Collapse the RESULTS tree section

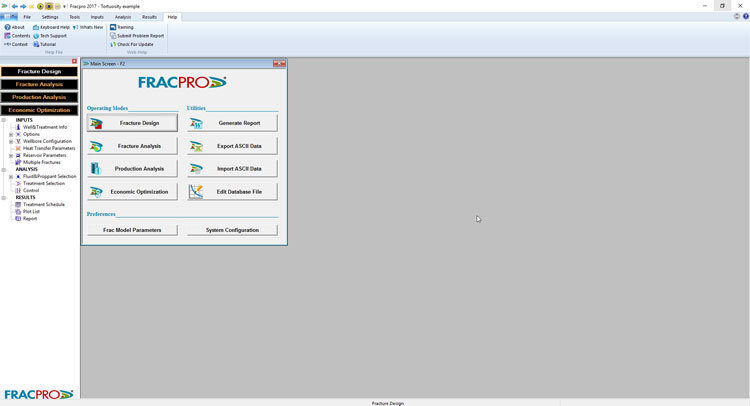4,198
